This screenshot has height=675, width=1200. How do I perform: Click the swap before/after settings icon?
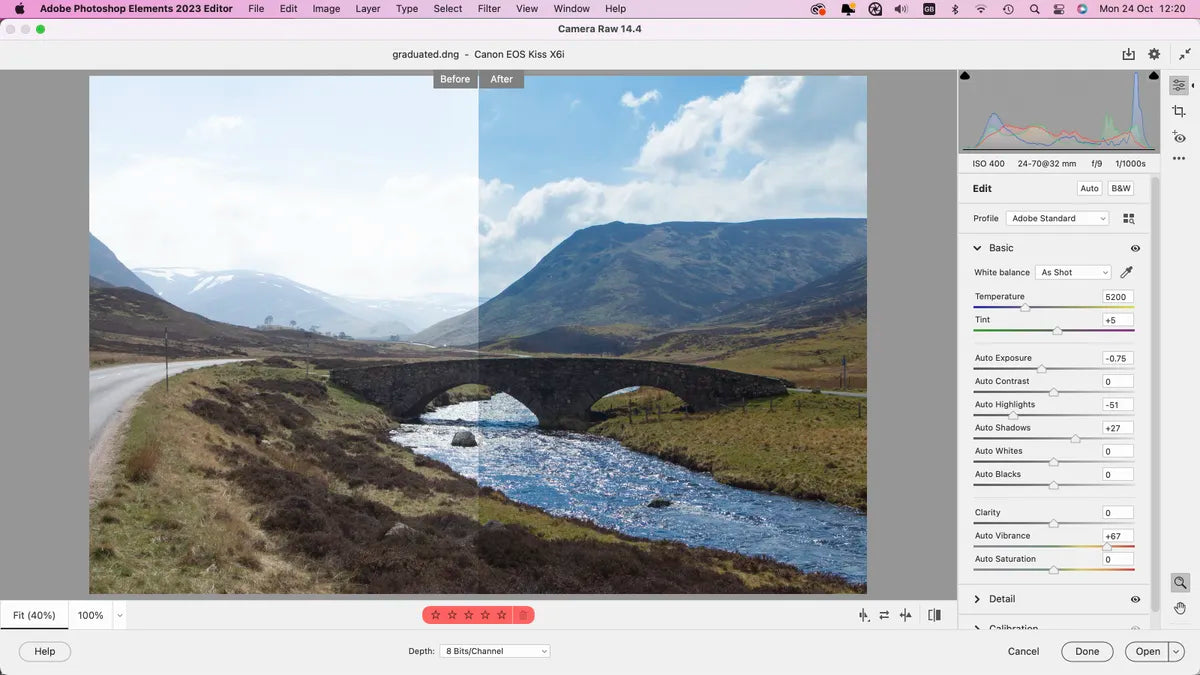pos(884,615)
